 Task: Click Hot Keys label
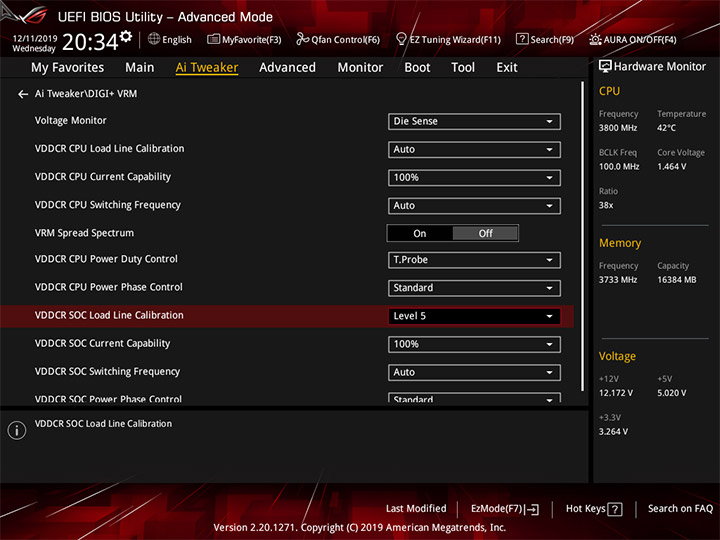point(585,509)
